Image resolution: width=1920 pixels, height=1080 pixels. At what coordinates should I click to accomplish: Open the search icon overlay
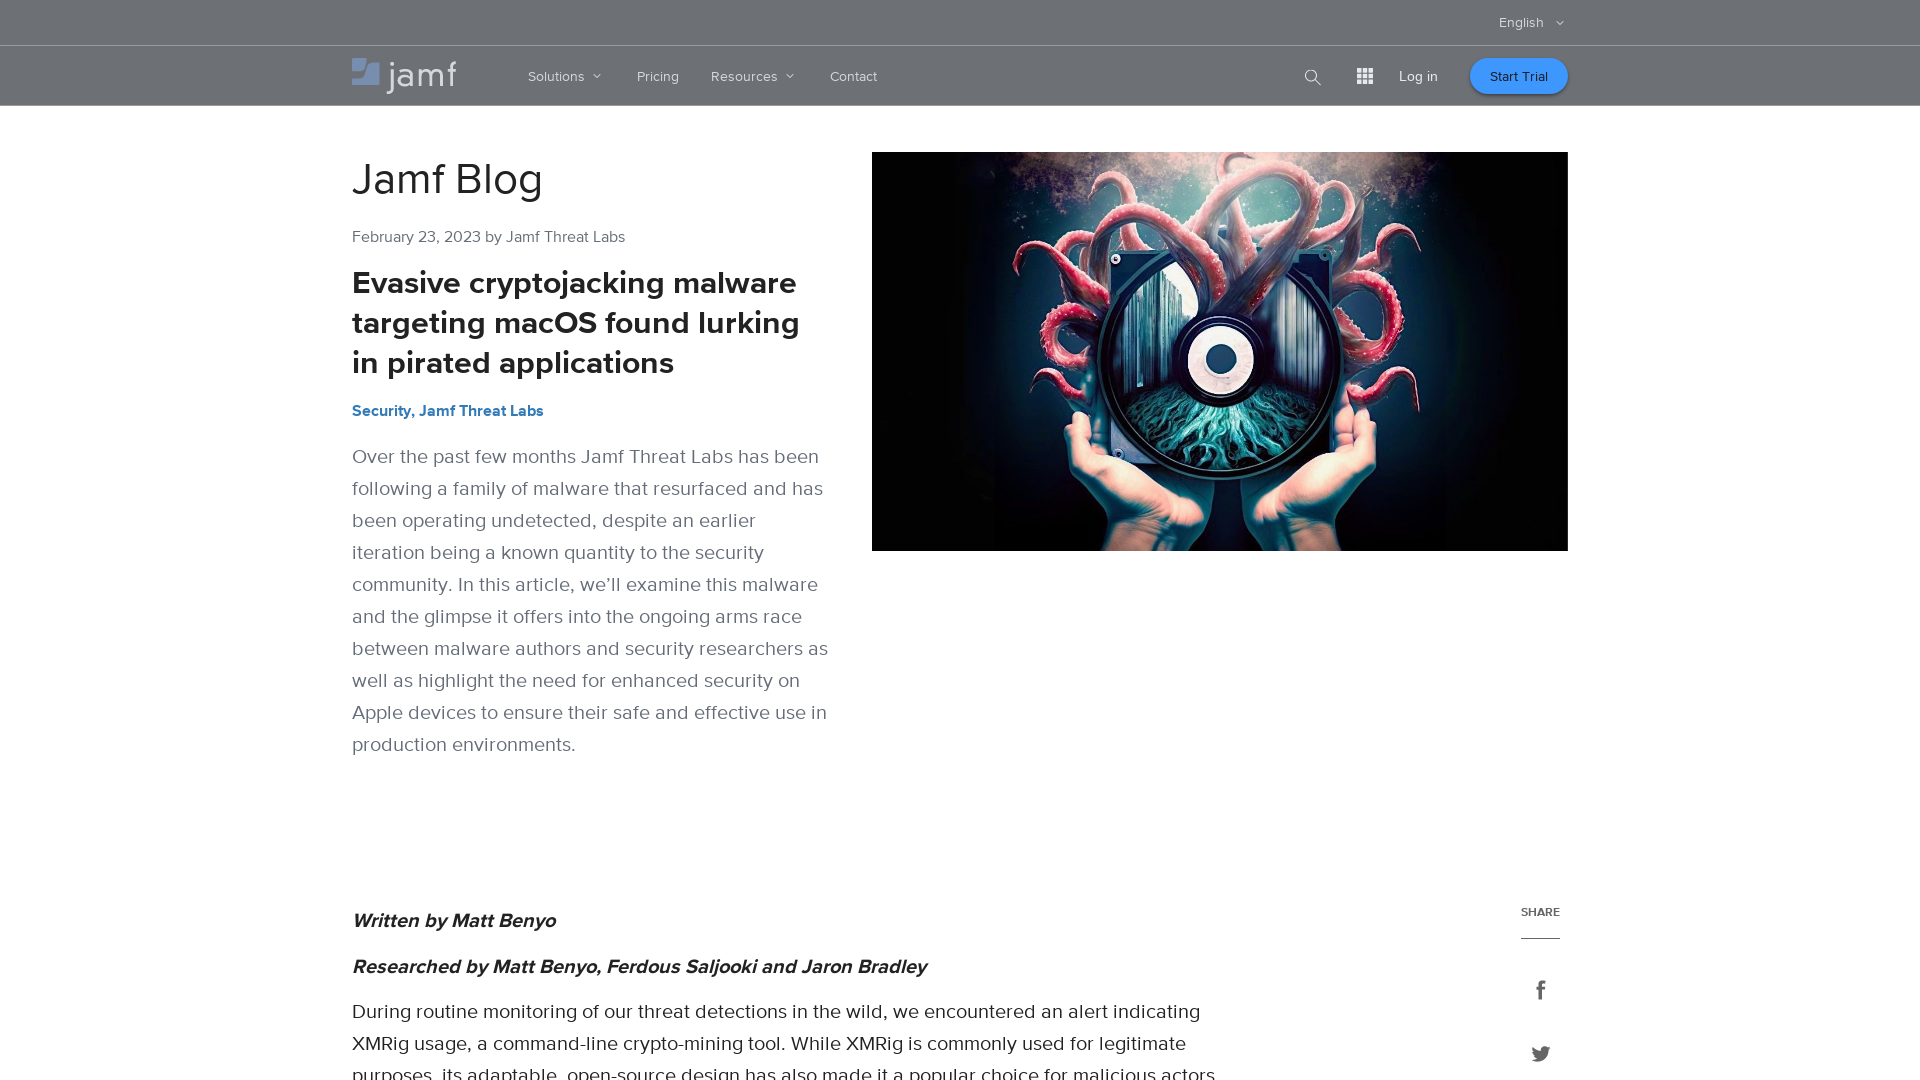1311,75
